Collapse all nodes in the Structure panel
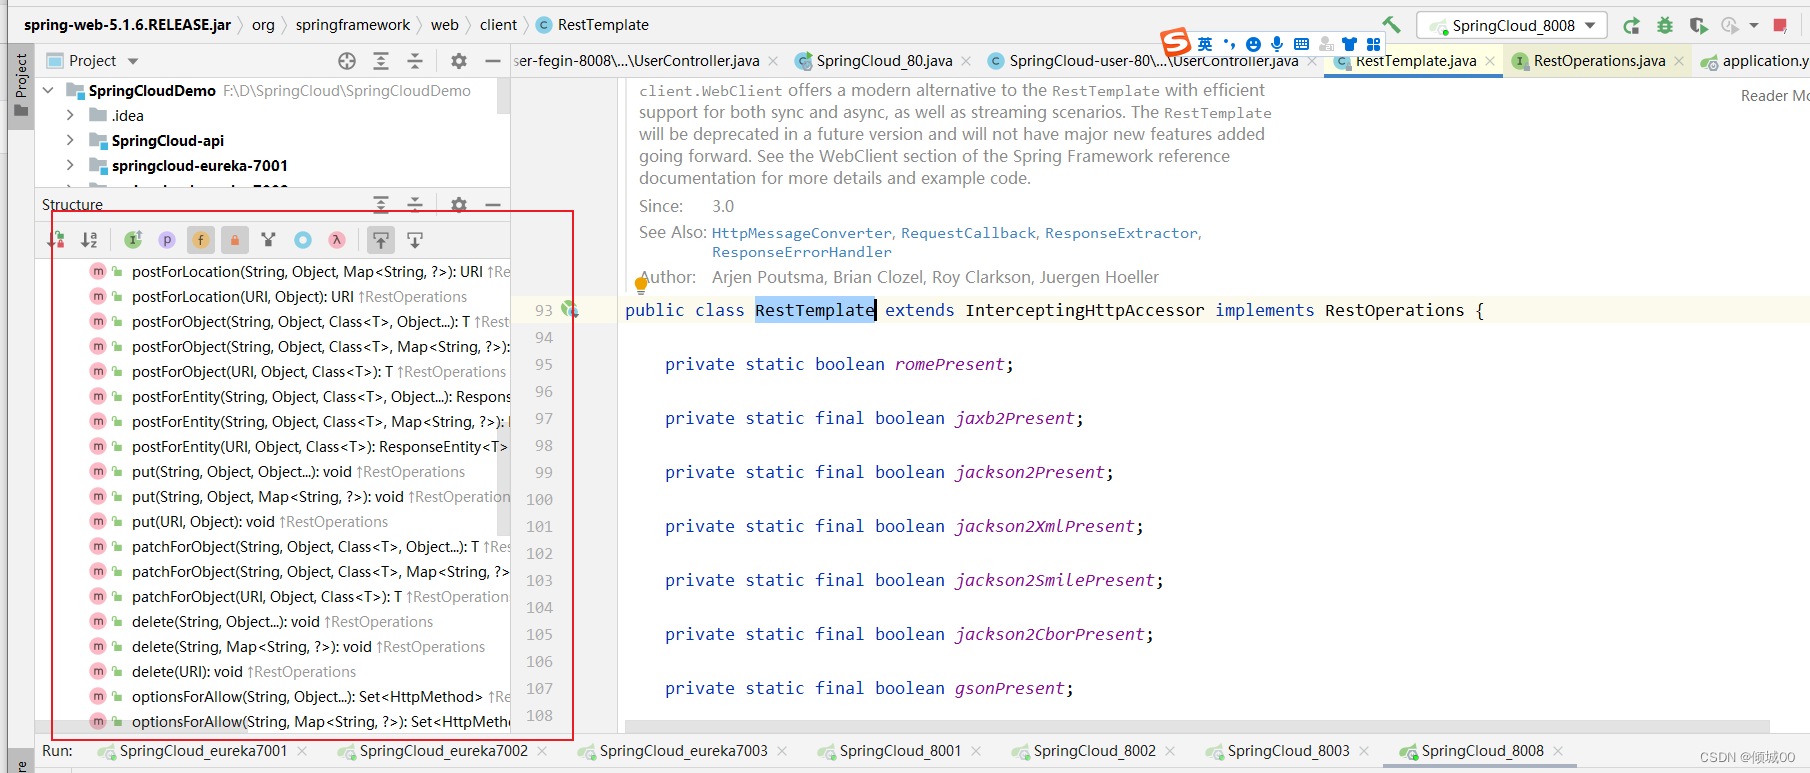Viewport: 1810px width, 773px height. click(x=415, y=204)
